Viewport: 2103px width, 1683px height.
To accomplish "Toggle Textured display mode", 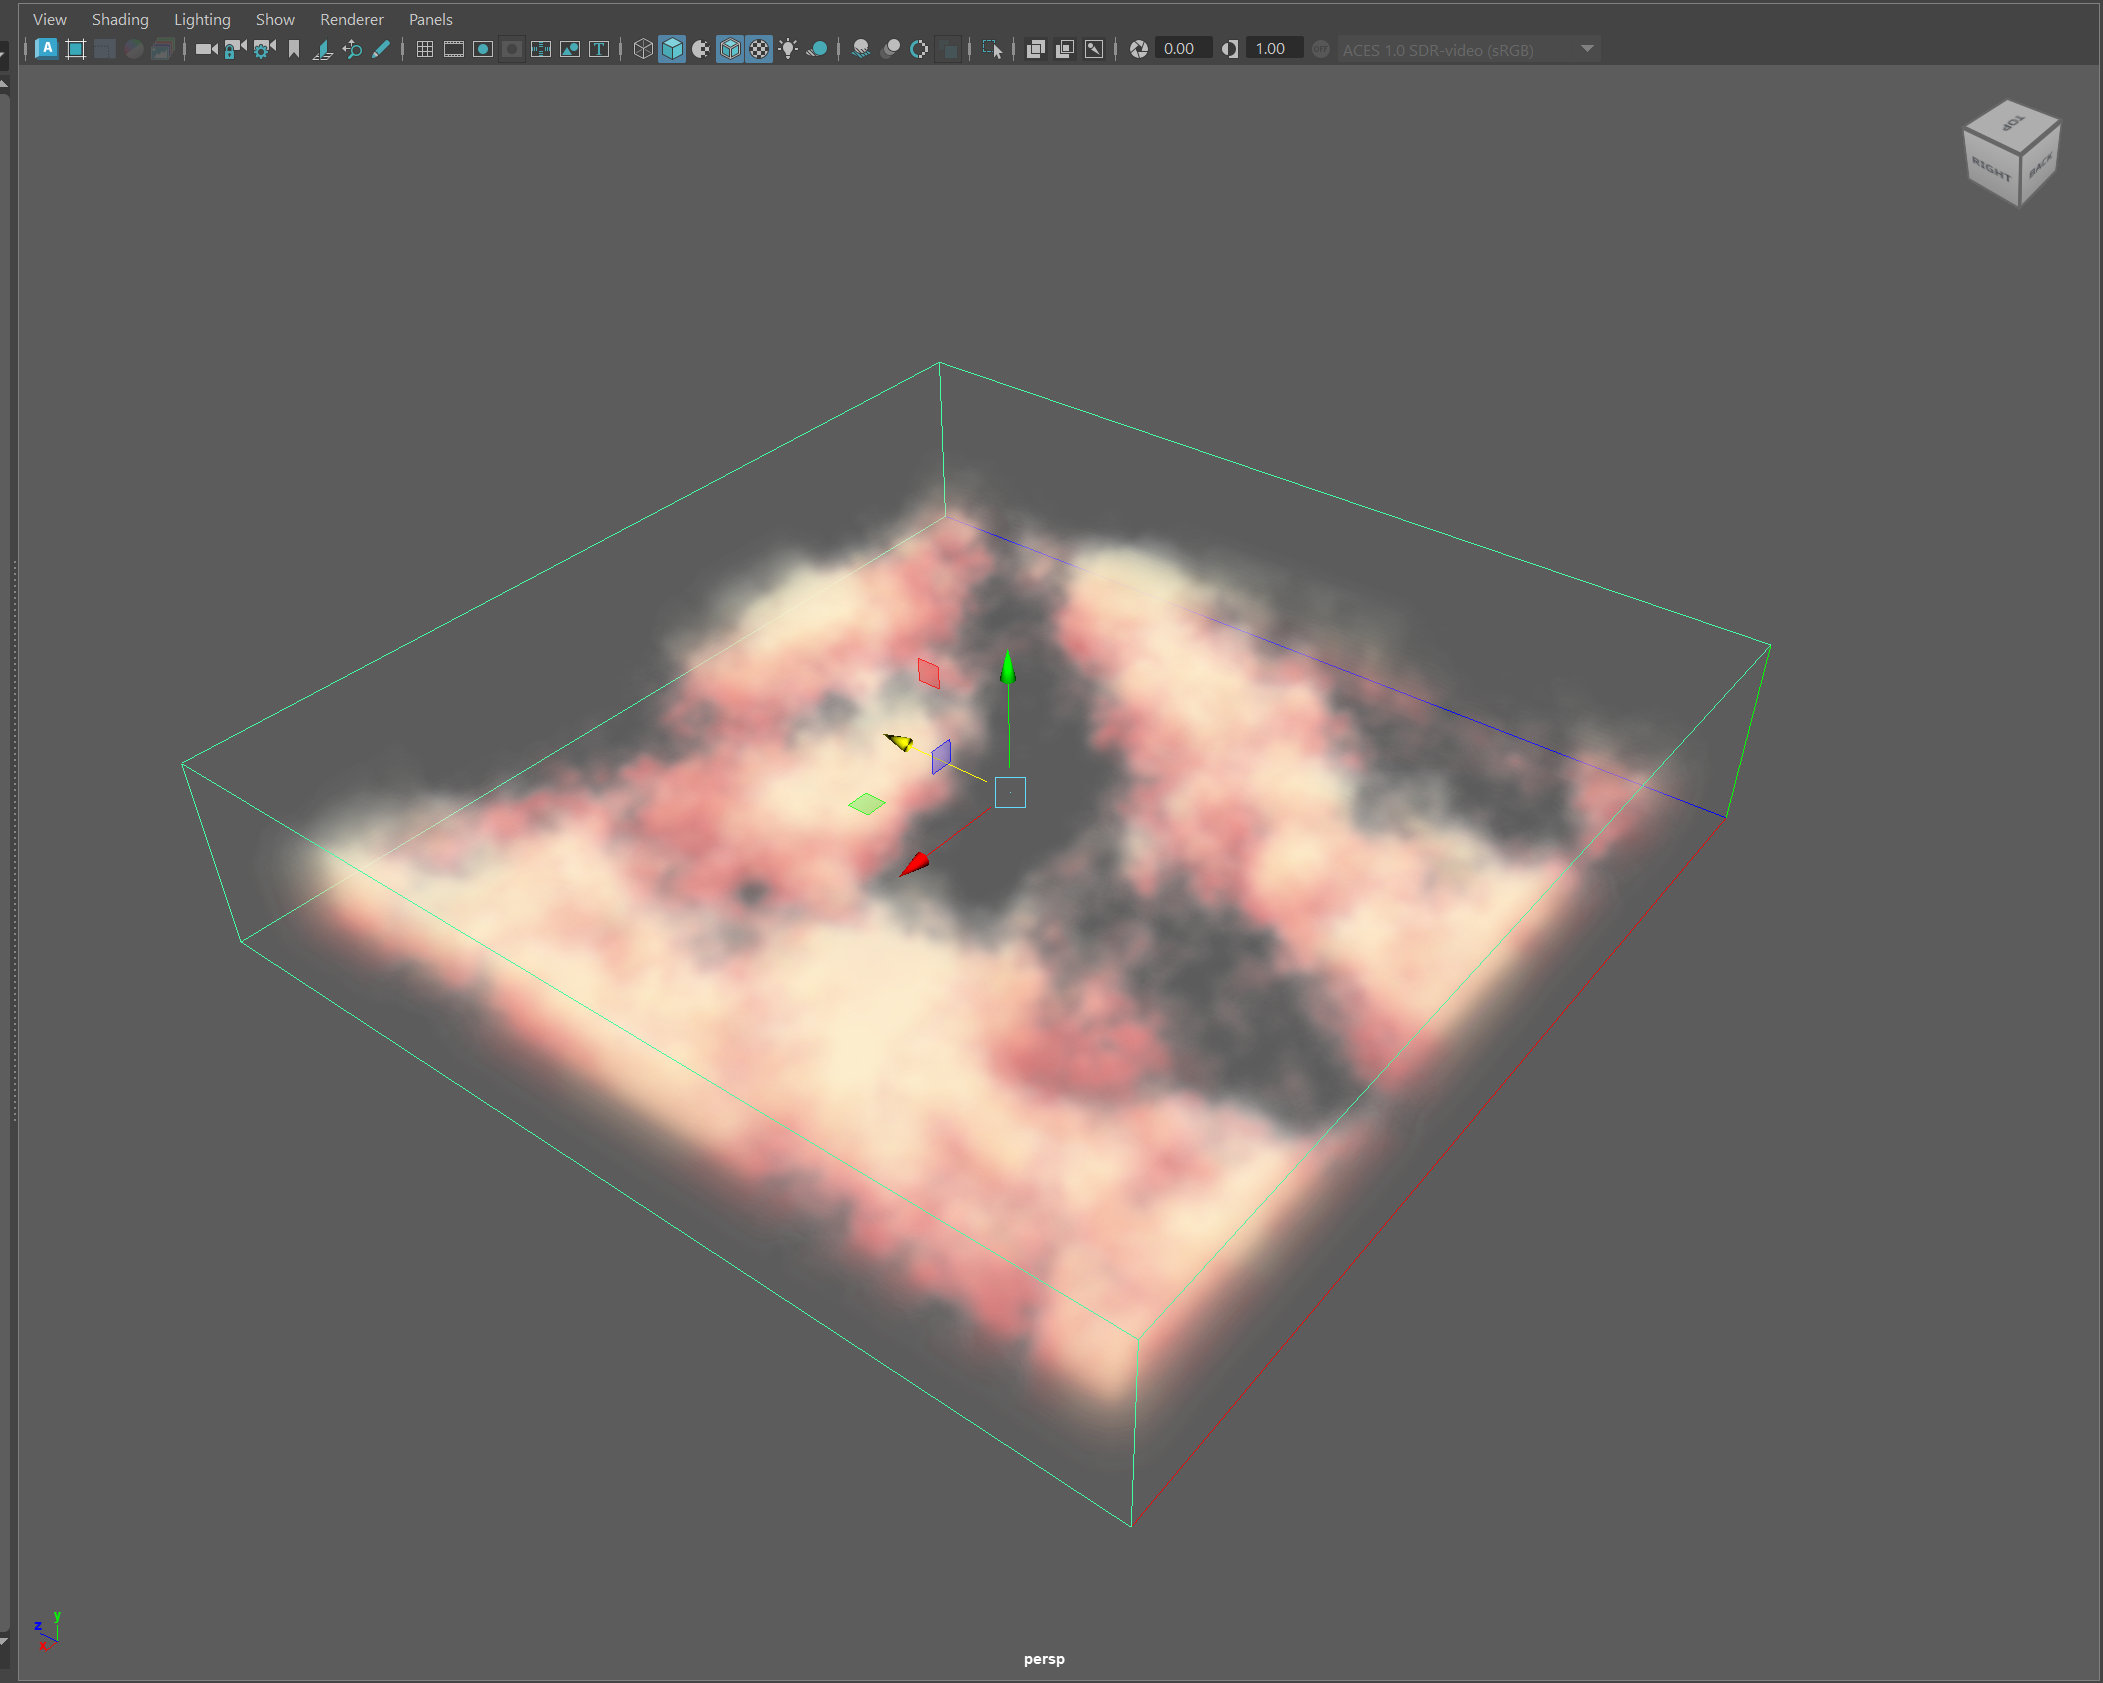I will point(760,49).
